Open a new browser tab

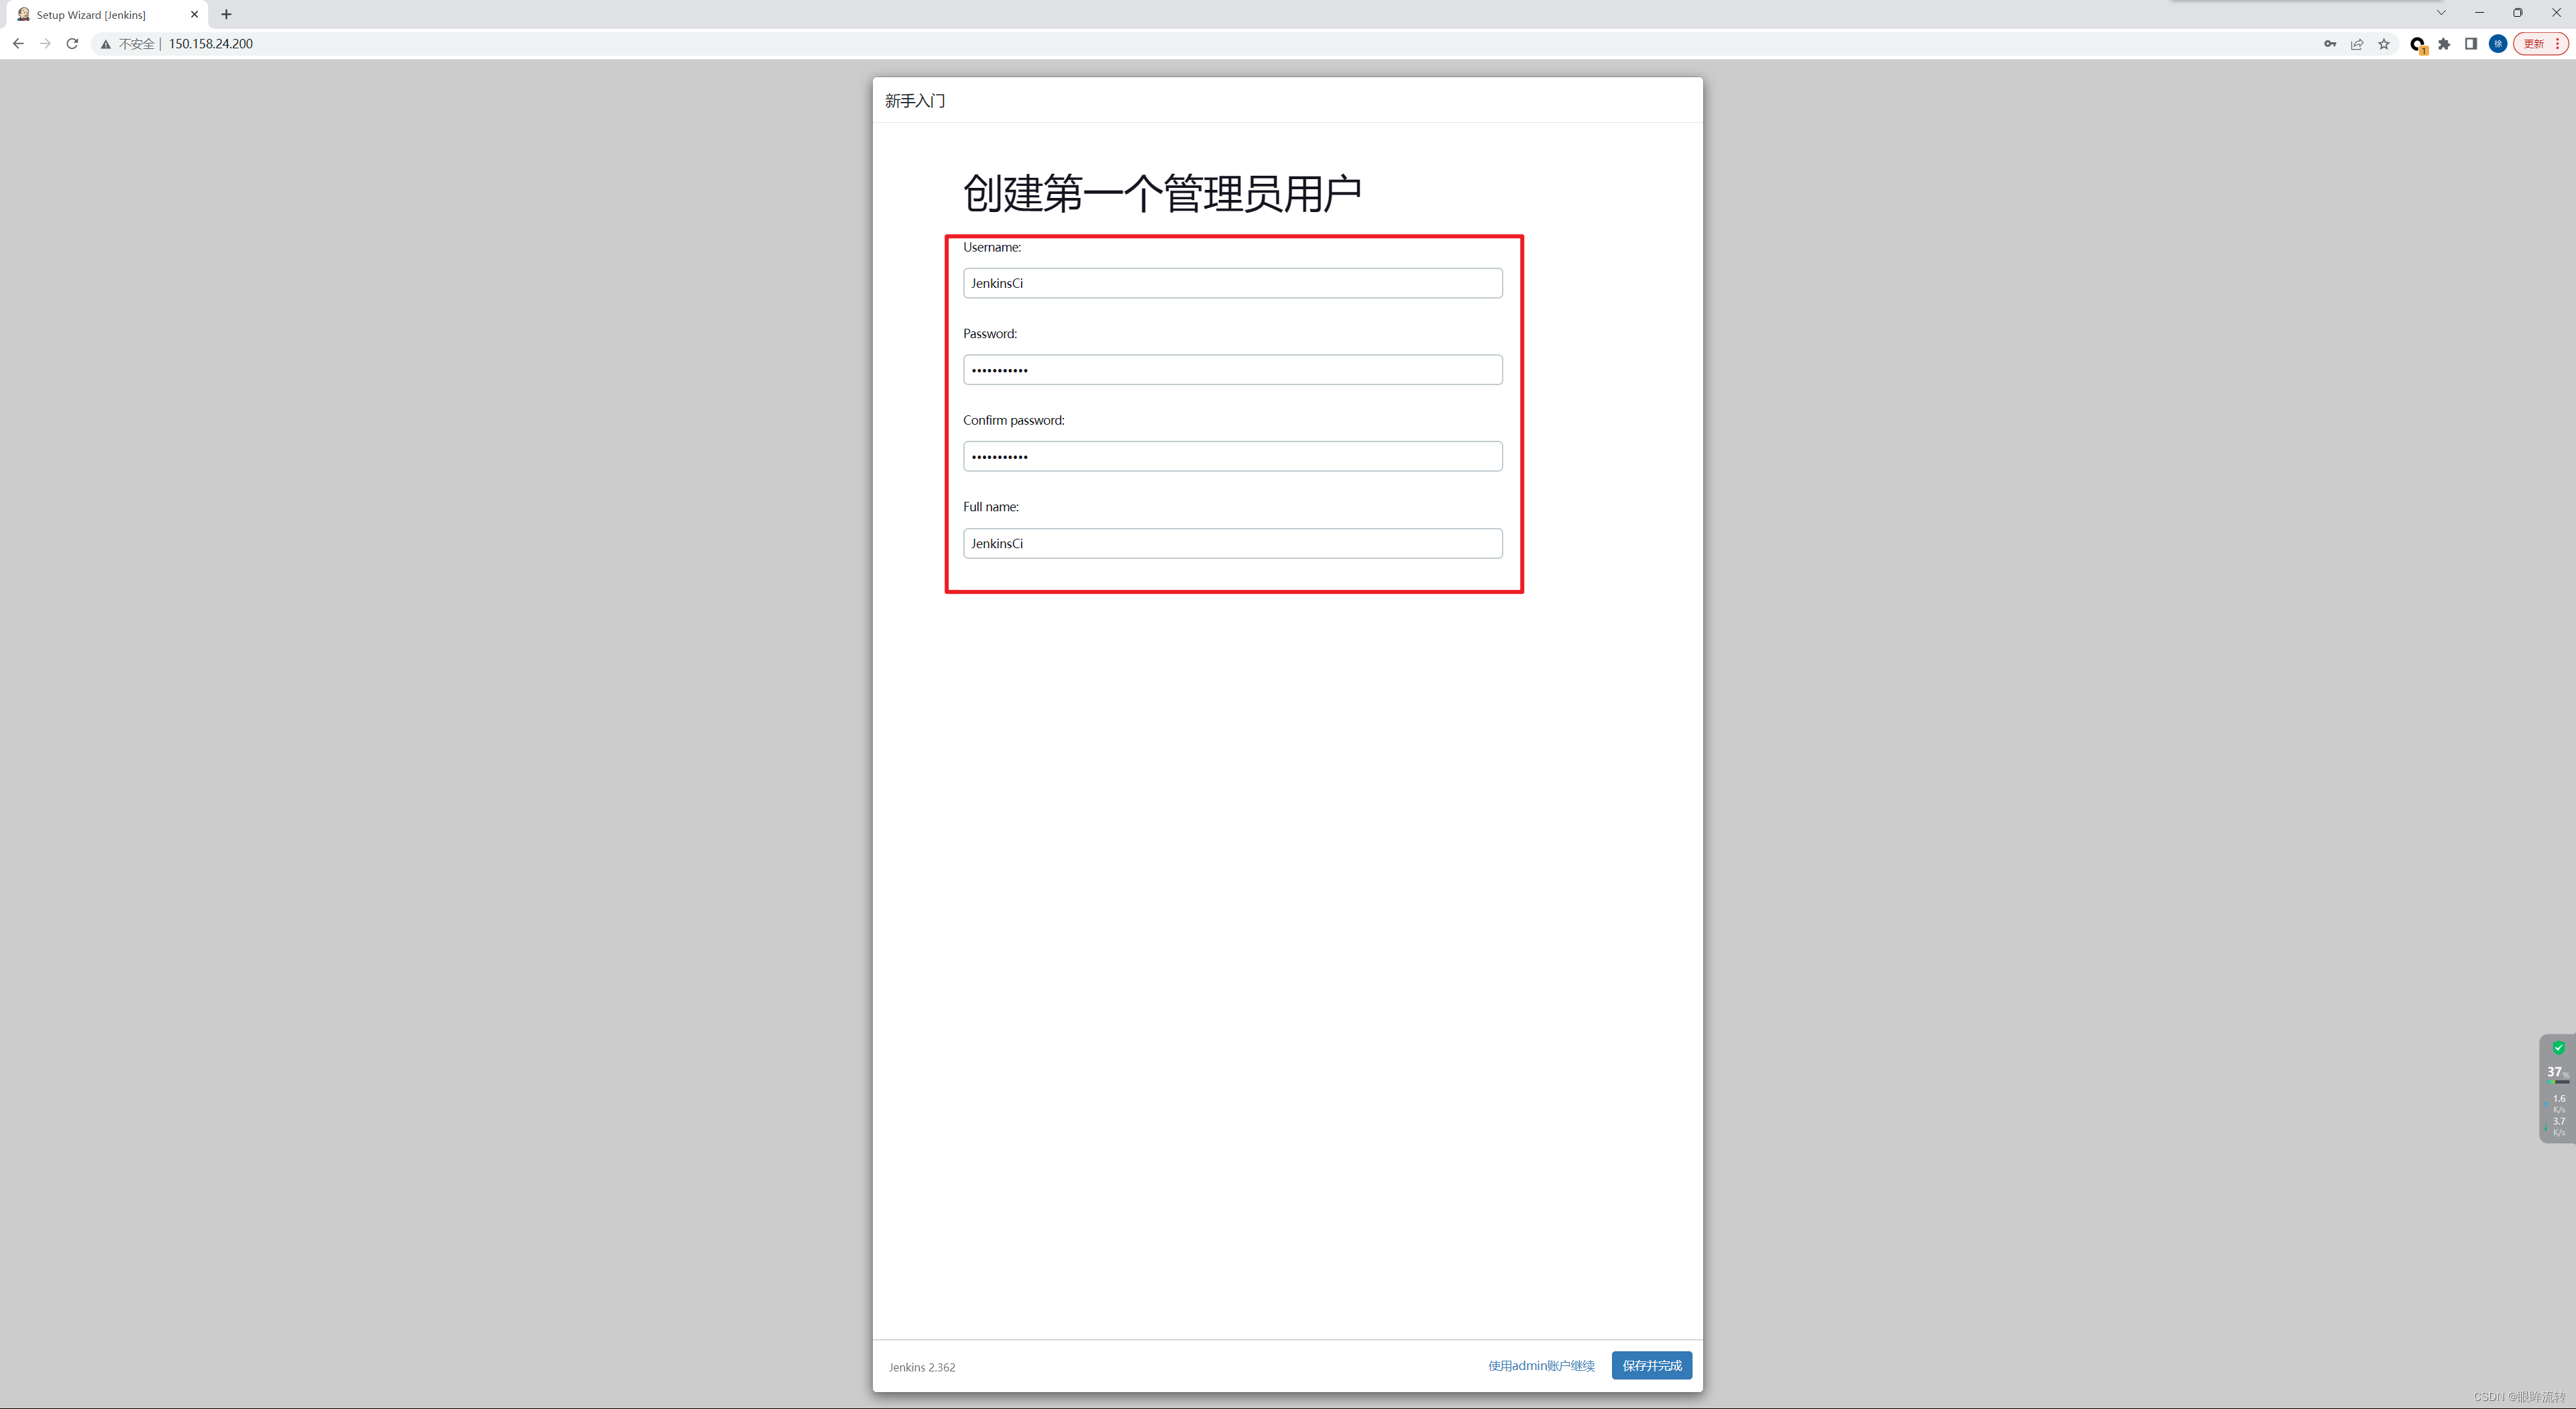coord(226,14)
